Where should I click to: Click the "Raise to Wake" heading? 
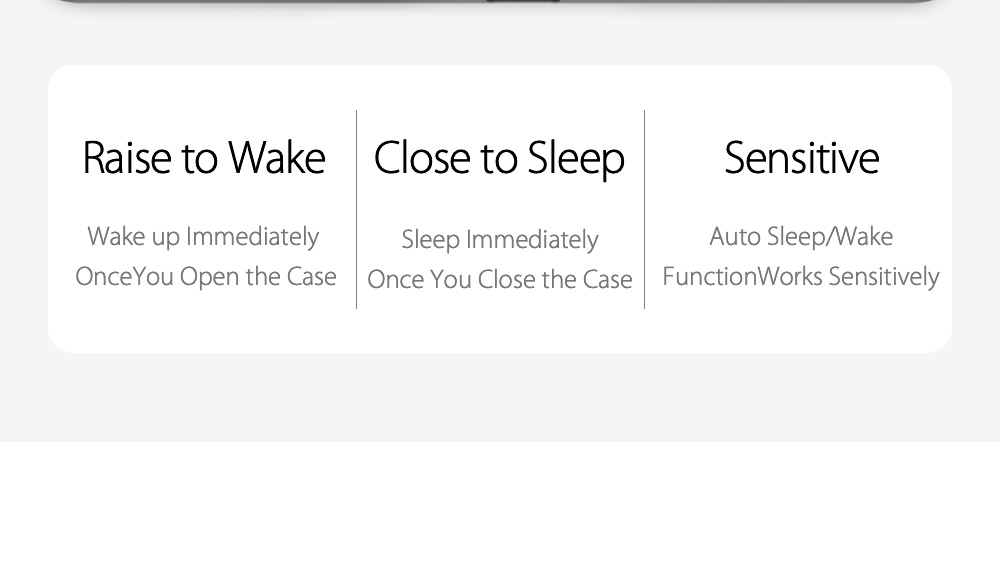[204, 158]
